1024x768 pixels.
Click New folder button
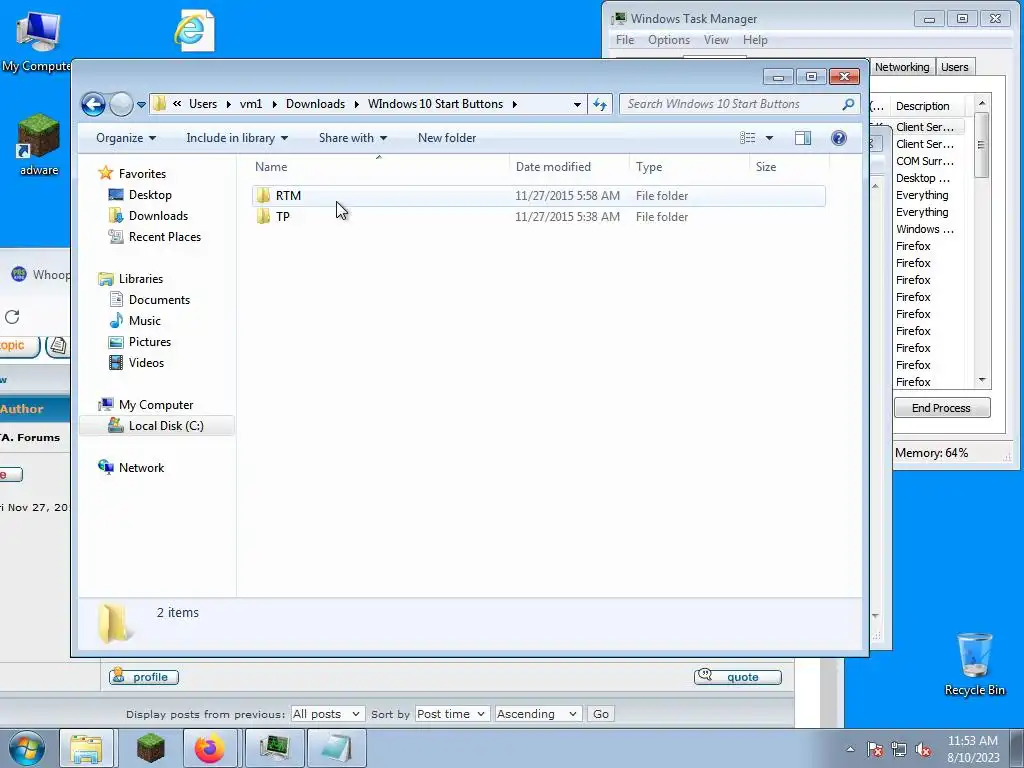pos(447,138)
